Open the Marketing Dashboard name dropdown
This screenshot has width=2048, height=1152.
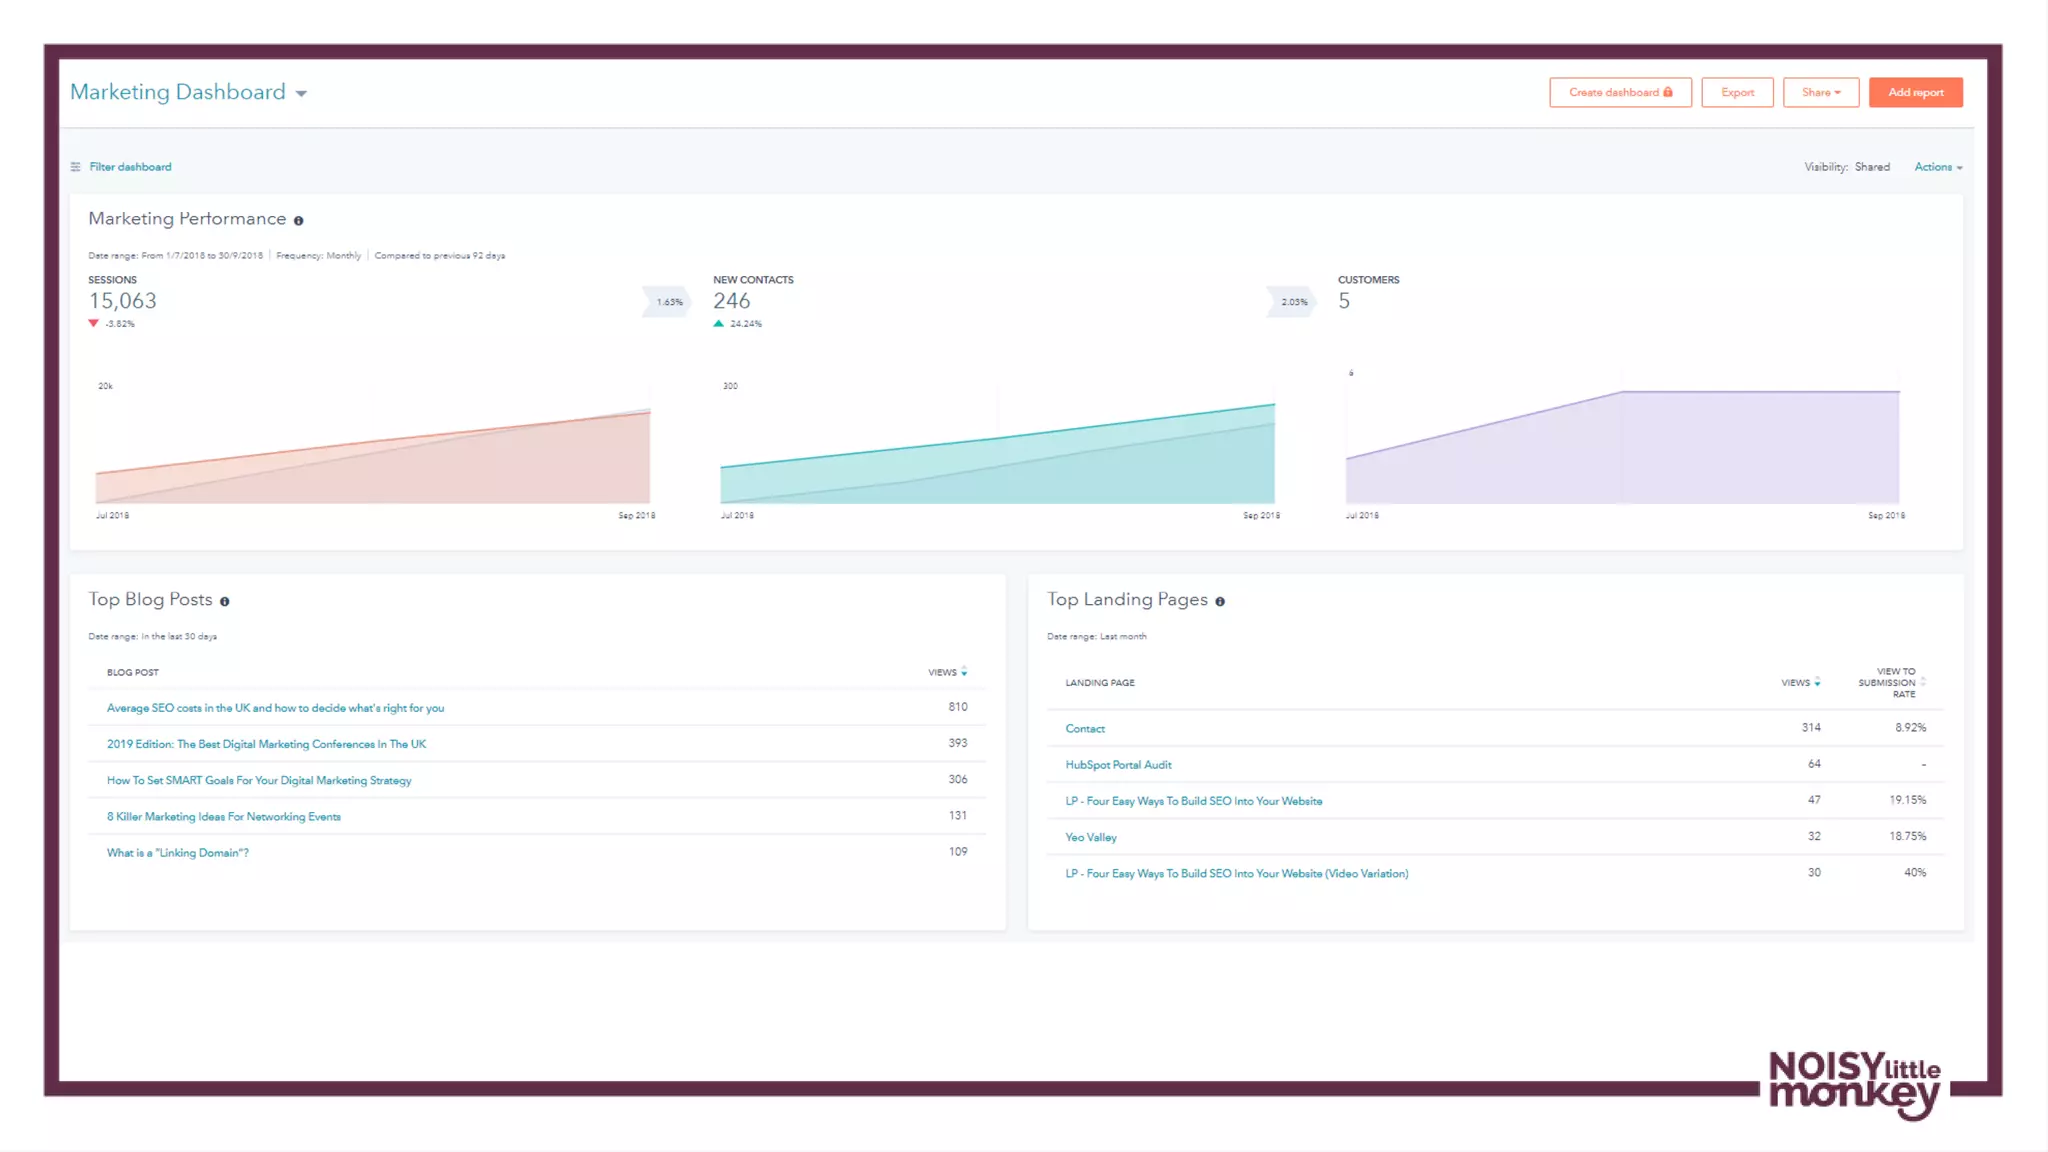(x=301, y=93)
